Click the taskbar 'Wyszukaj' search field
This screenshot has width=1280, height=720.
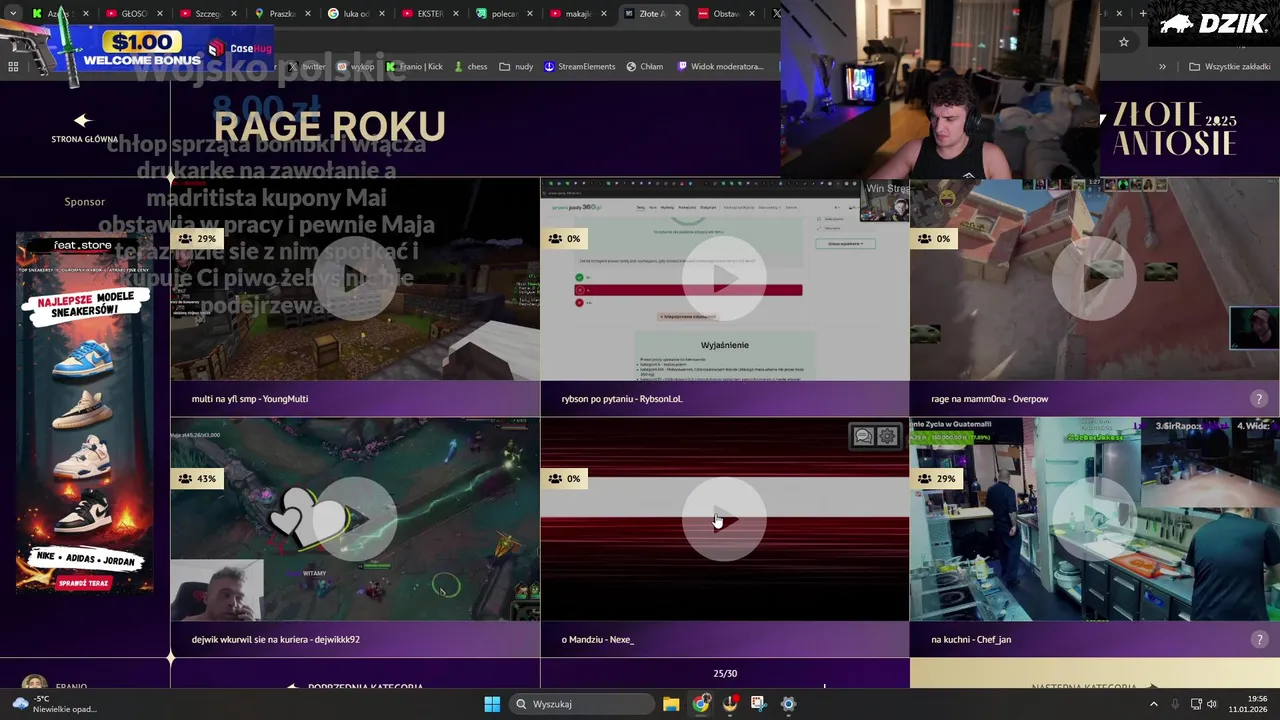(x=581, y=704)
